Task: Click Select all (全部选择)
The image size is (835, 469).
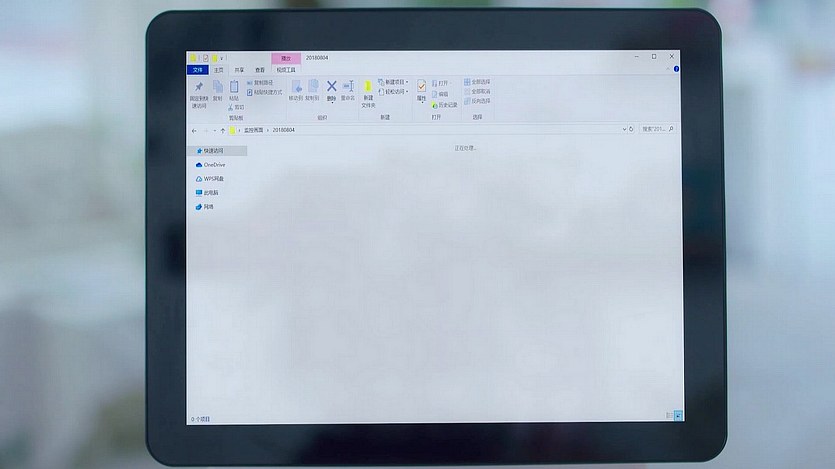Action: coord(477,82)
